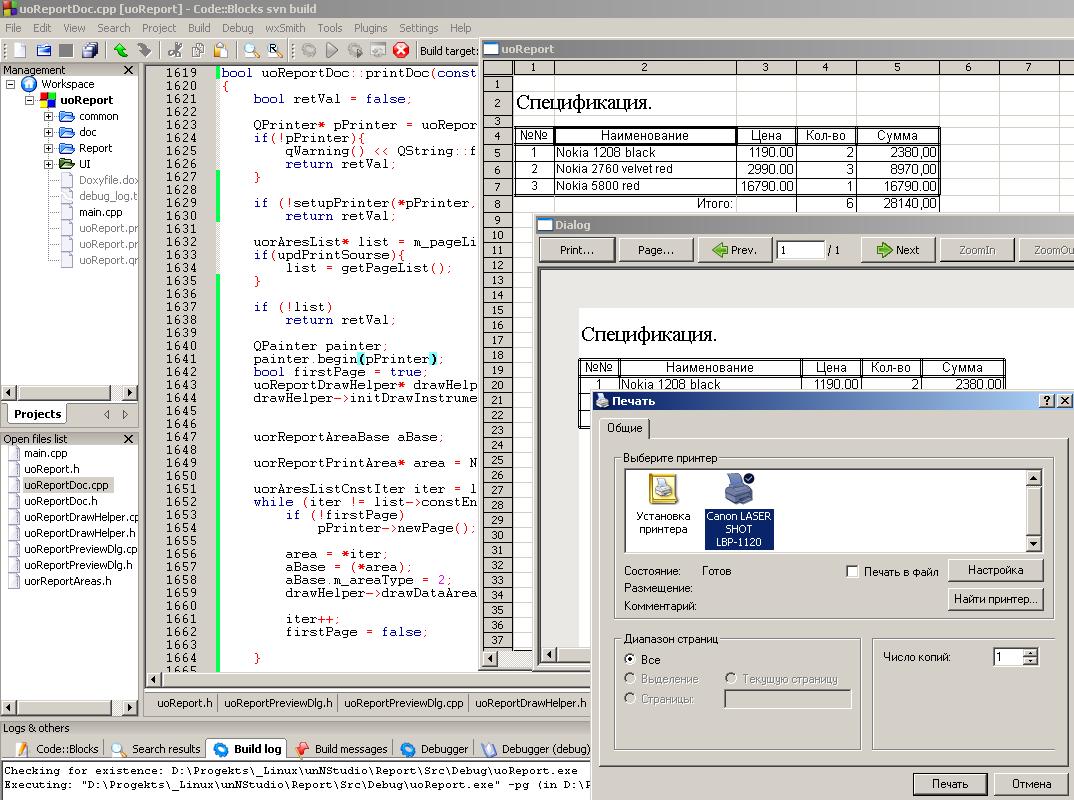
Task: Click the page number field in Dialog
Action: point(799,250)
